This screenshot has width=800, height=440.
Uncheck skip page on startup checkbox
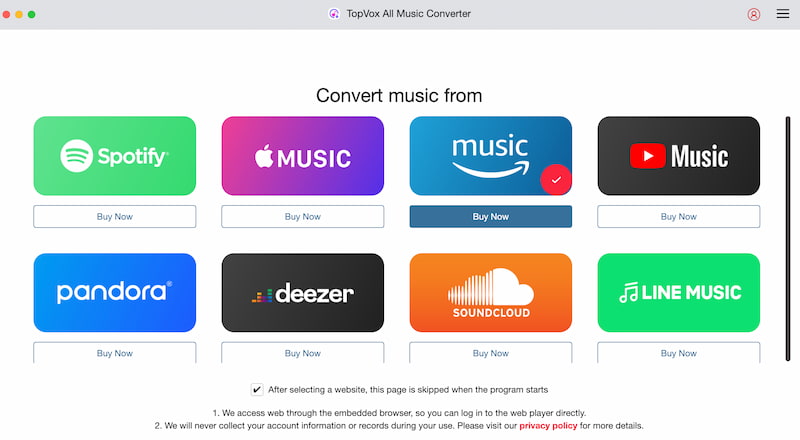[257, 389]
